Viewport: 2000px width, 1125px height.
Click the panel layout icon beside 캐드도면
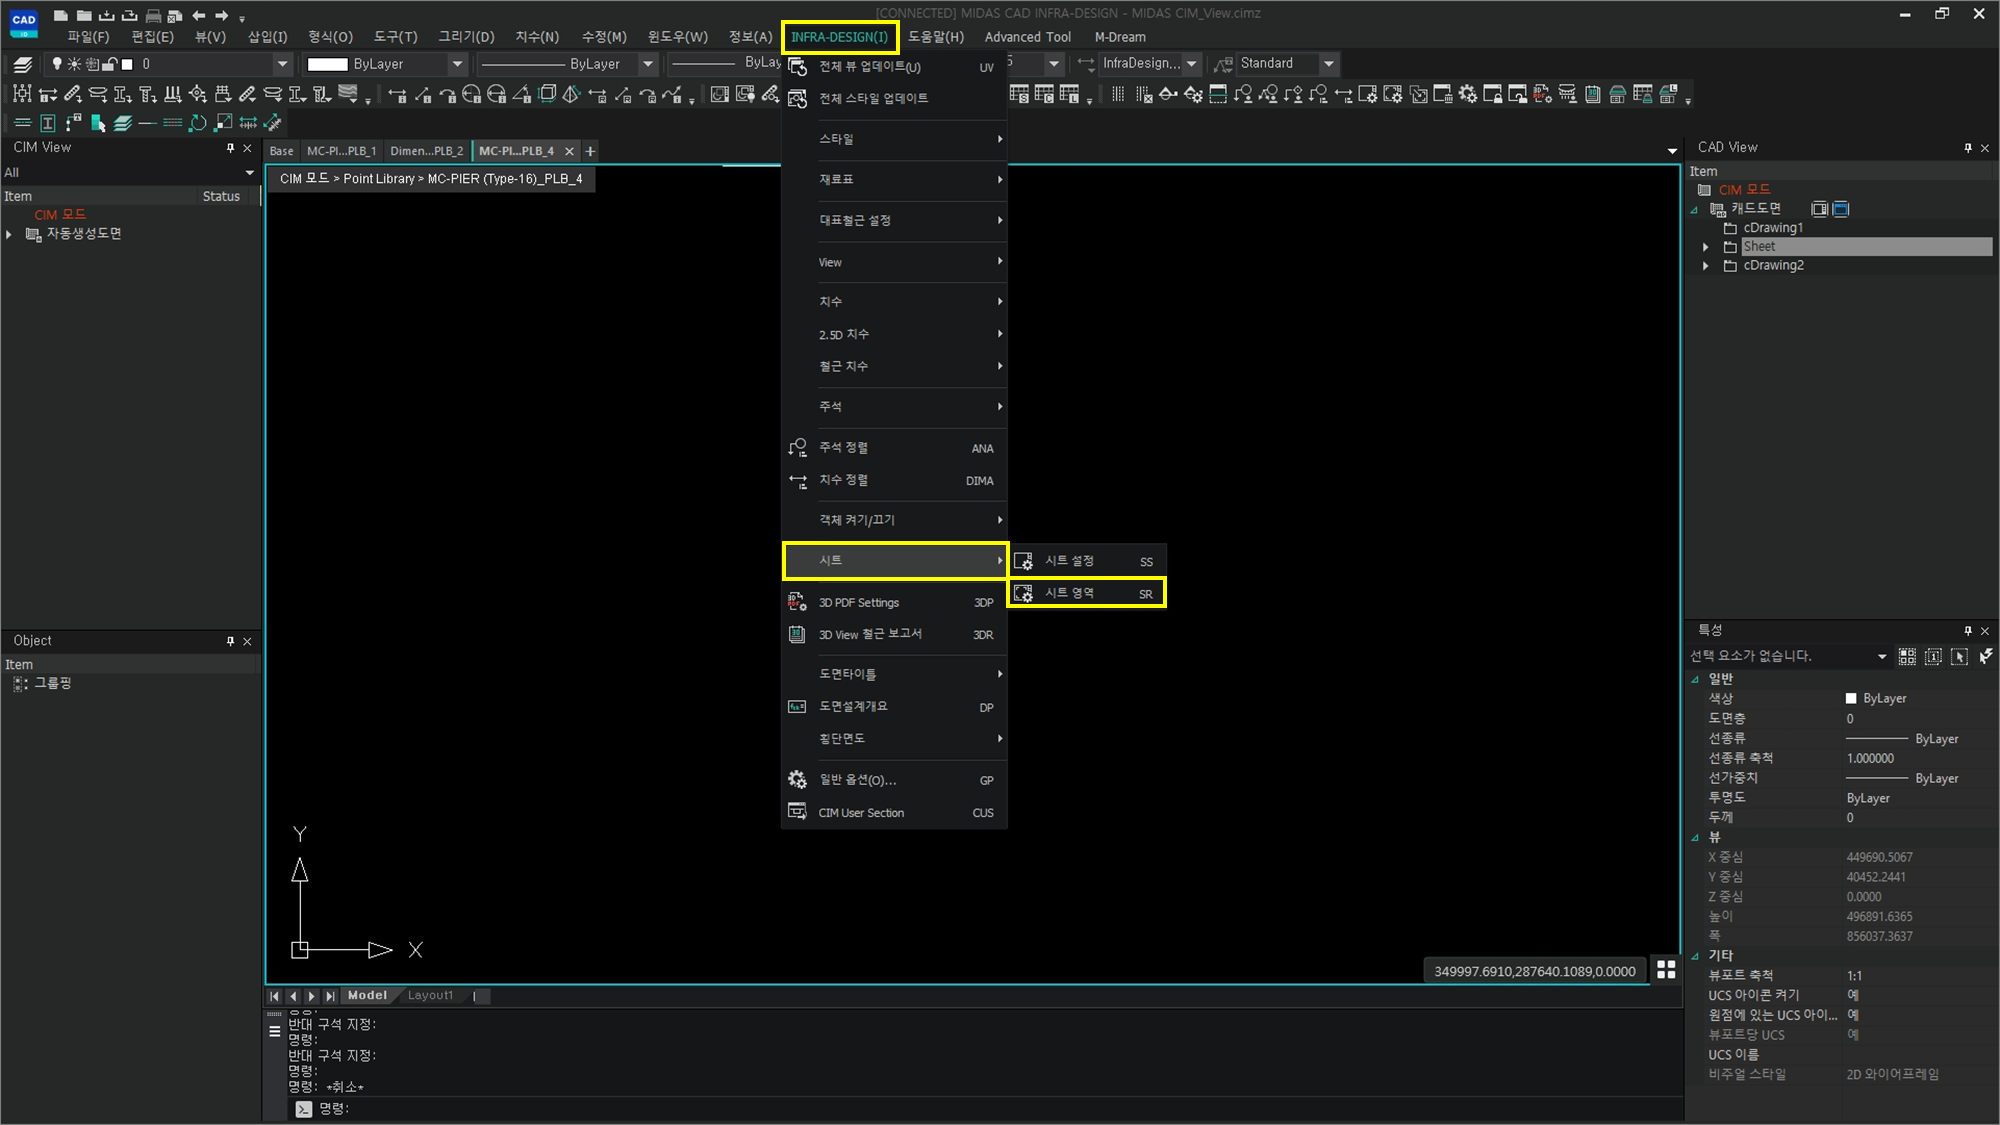tap(1820, 209)
